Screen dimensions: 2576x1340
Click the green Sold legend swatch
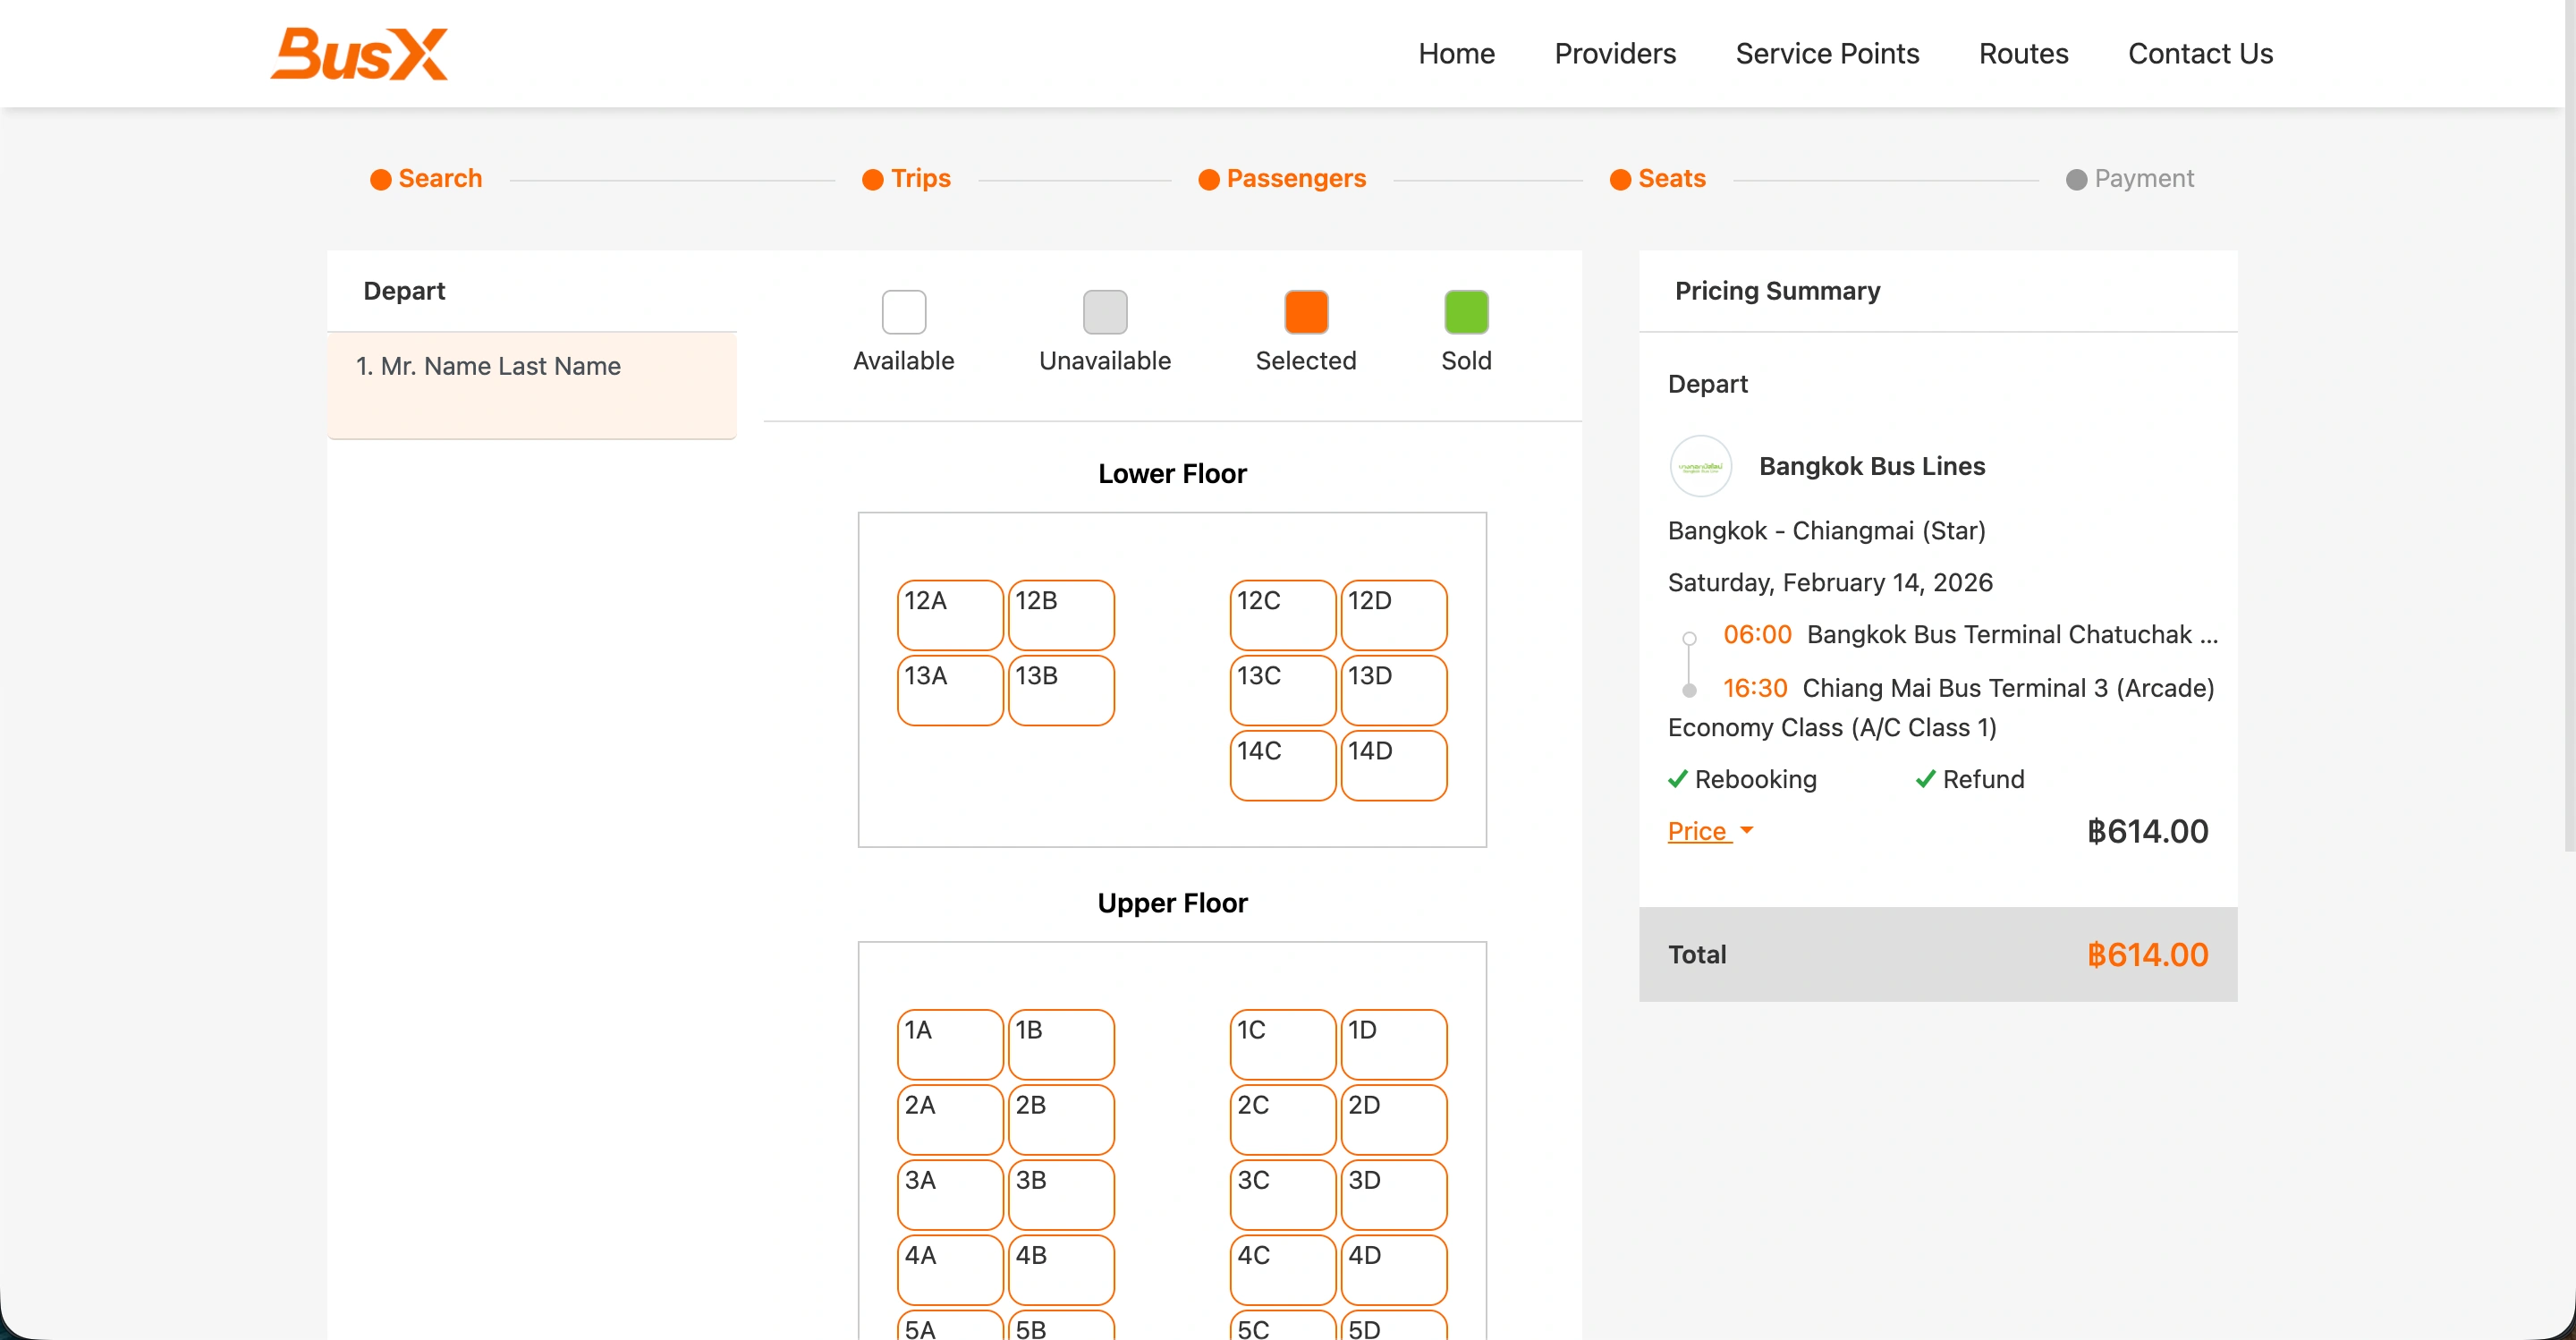tap(1466, 311)
